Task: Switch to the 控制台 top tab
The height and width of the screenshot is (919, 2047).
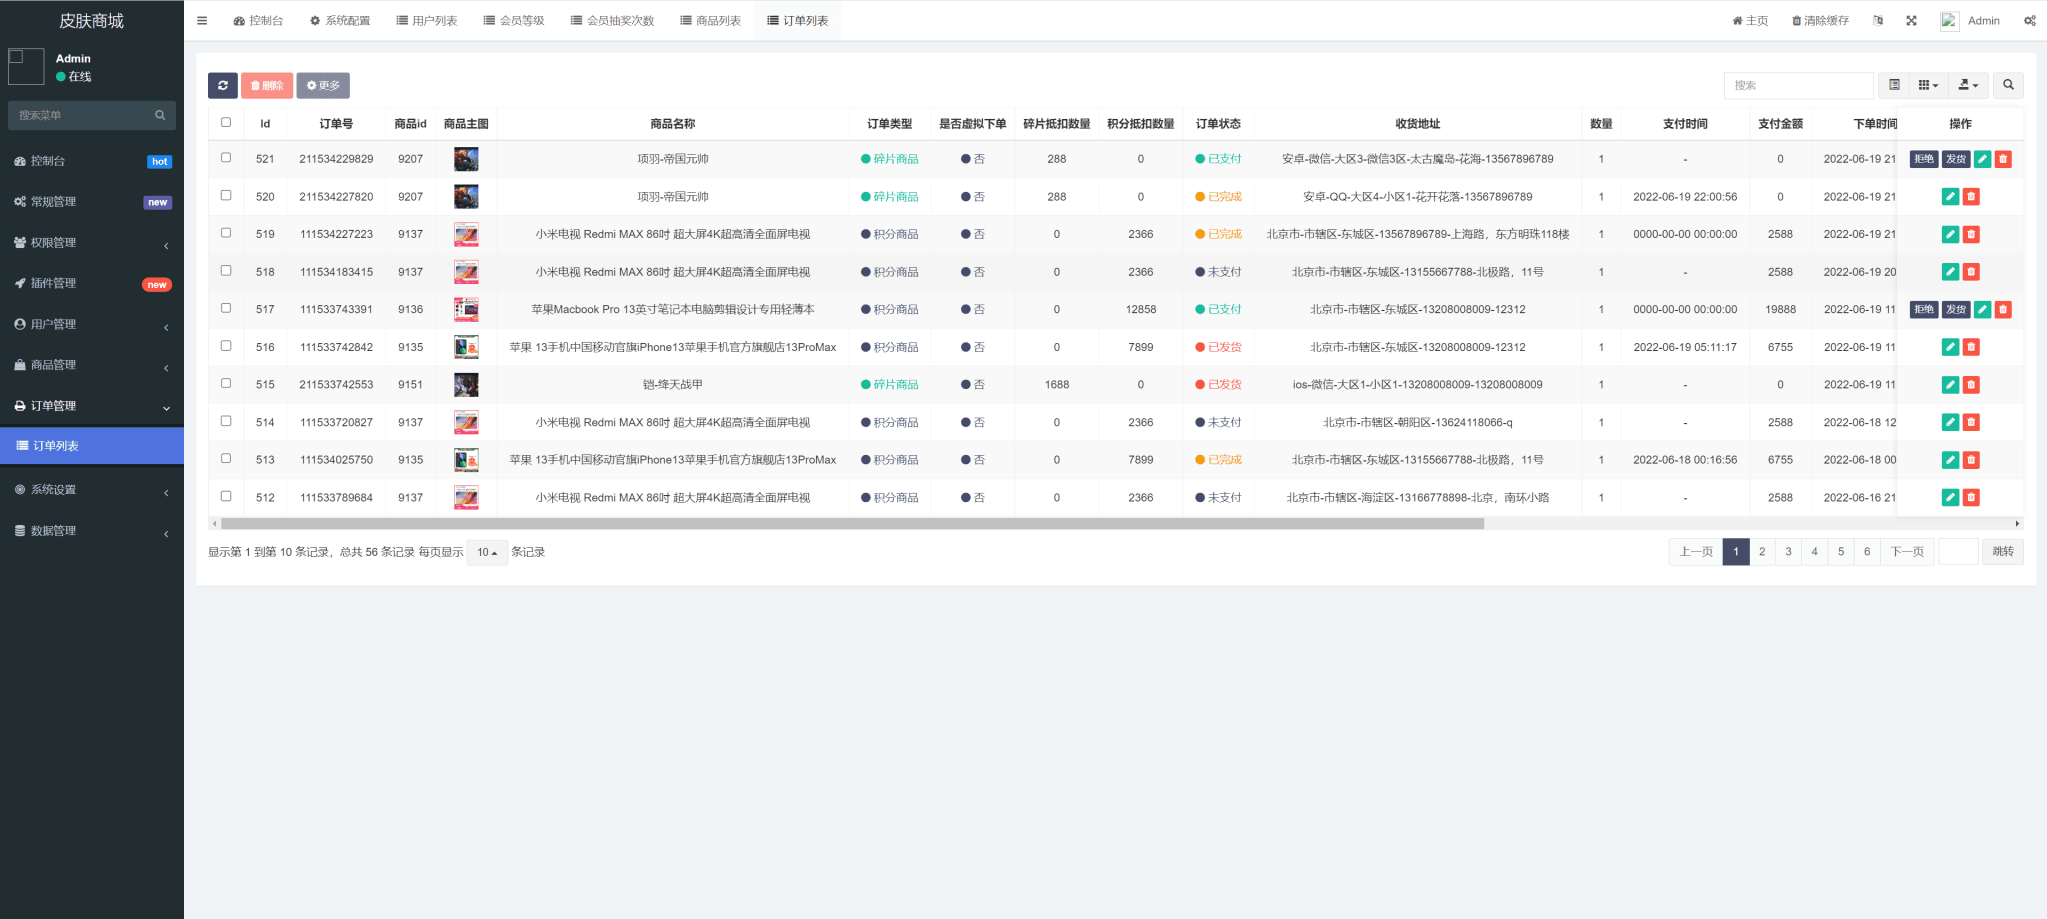Action: (258, 20)
